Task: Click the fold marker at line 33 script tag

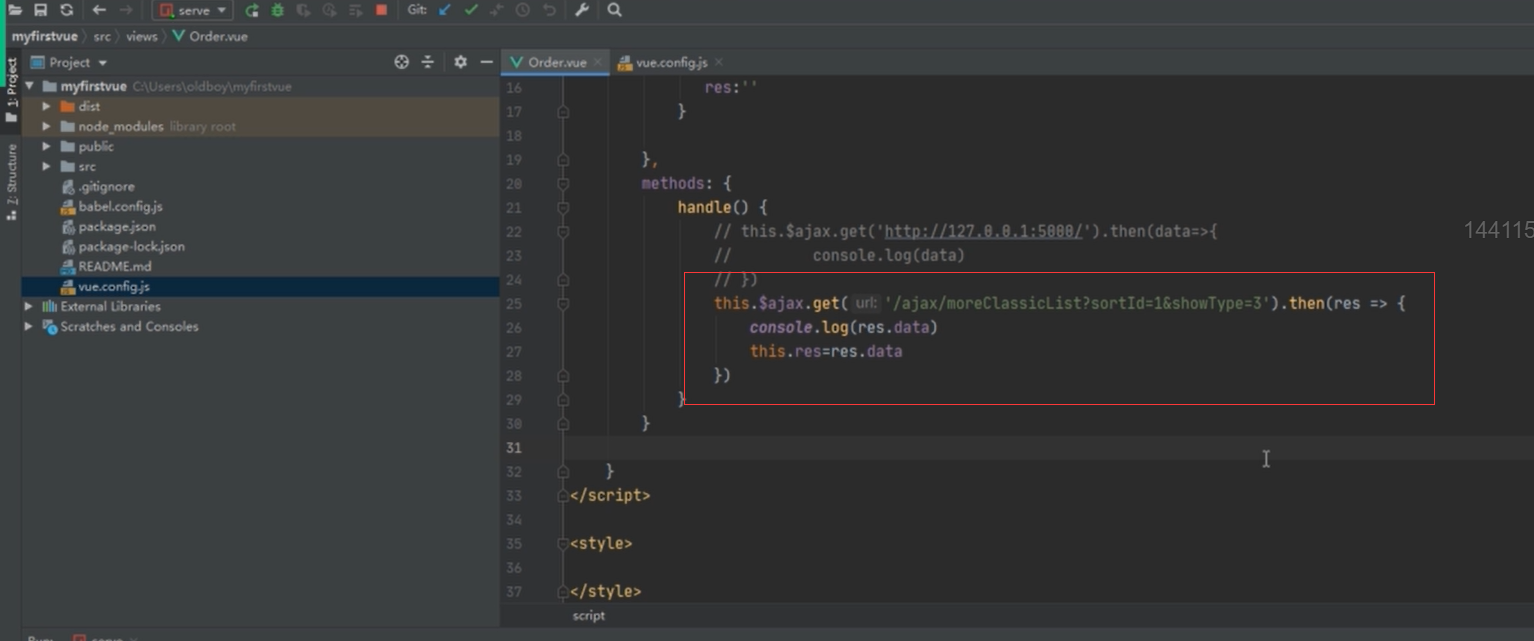Action: [563, 496]
